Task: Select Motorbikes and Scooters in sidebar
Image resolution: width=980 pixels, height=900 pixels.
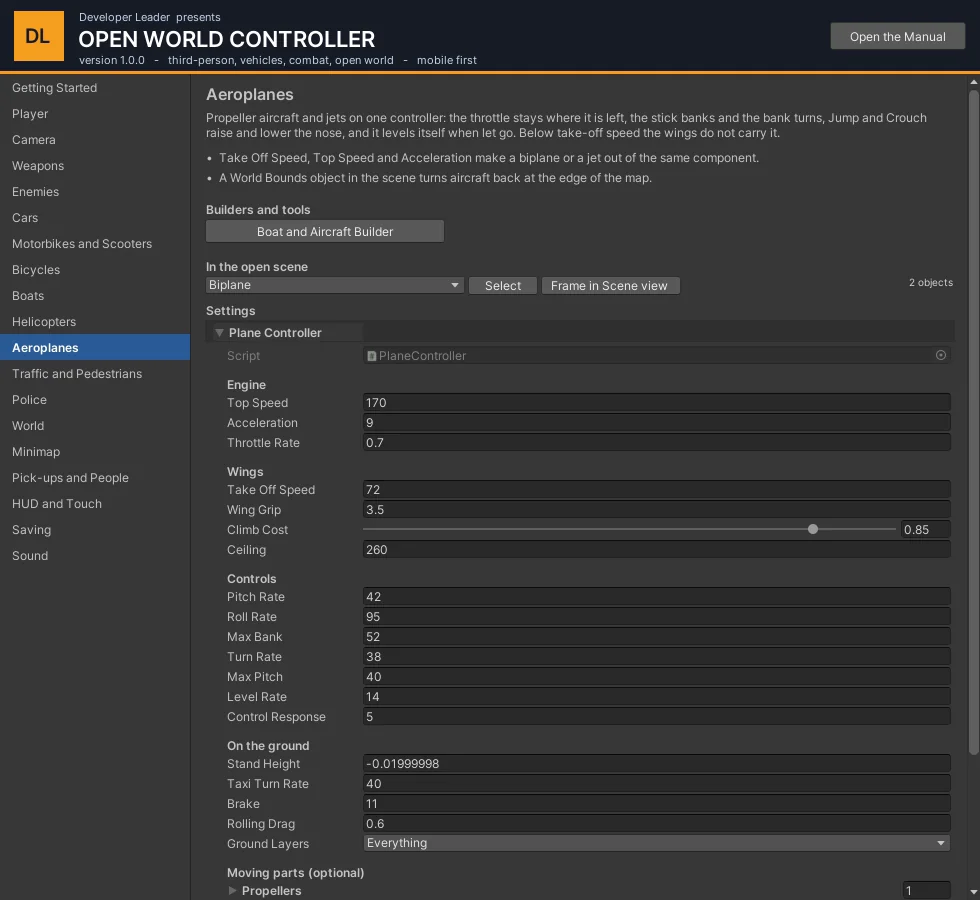Action: click(95, 244)
